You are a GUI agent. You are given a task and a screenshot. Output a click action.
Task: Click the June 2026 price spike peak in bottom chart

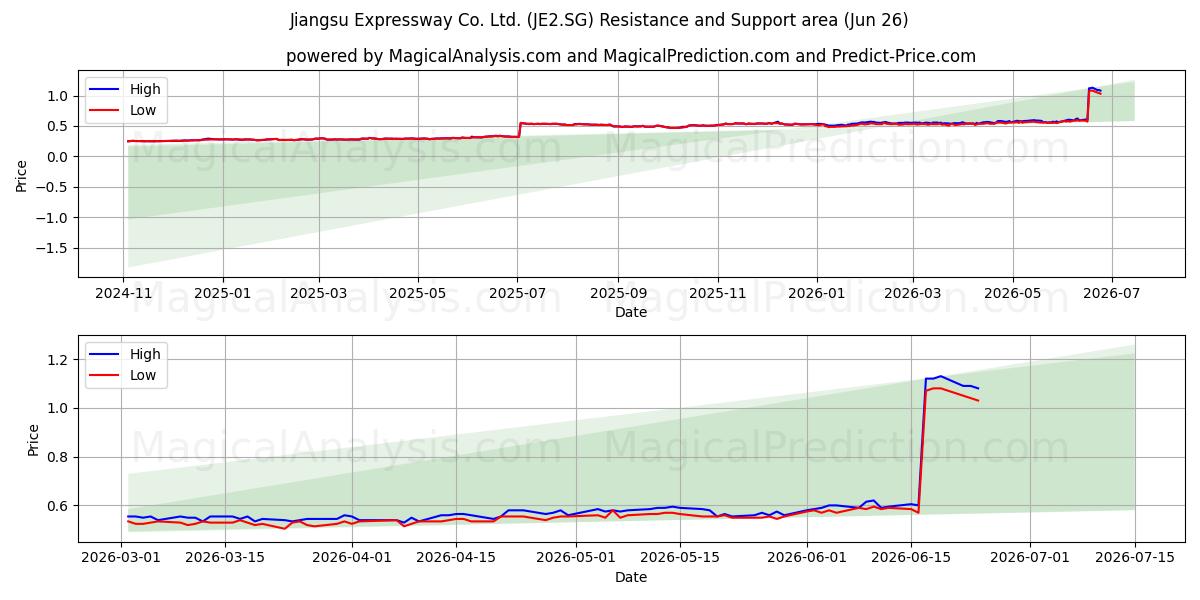tap(940, 376)
